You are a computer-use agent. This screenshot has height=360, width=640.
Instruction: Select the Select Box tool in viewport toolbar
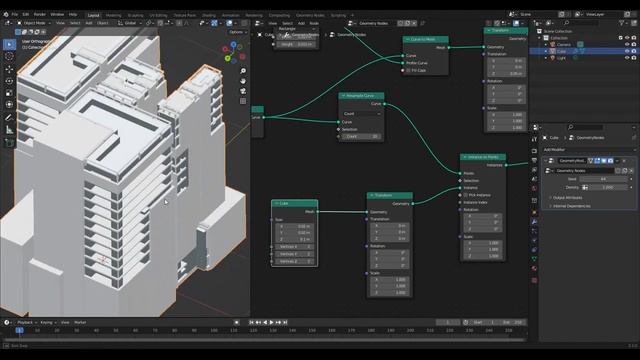click(9, 44)
